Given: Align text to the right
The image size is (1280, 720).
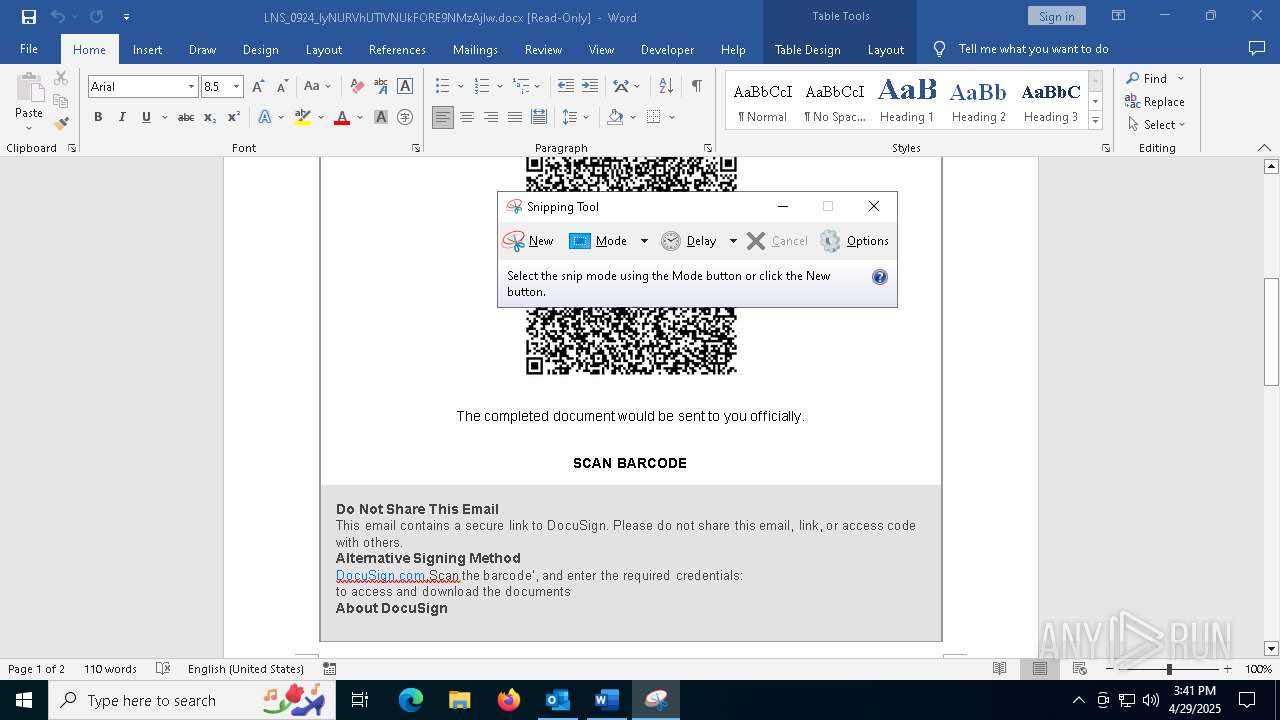Looking at the screenshot, I should coord(491,117).
